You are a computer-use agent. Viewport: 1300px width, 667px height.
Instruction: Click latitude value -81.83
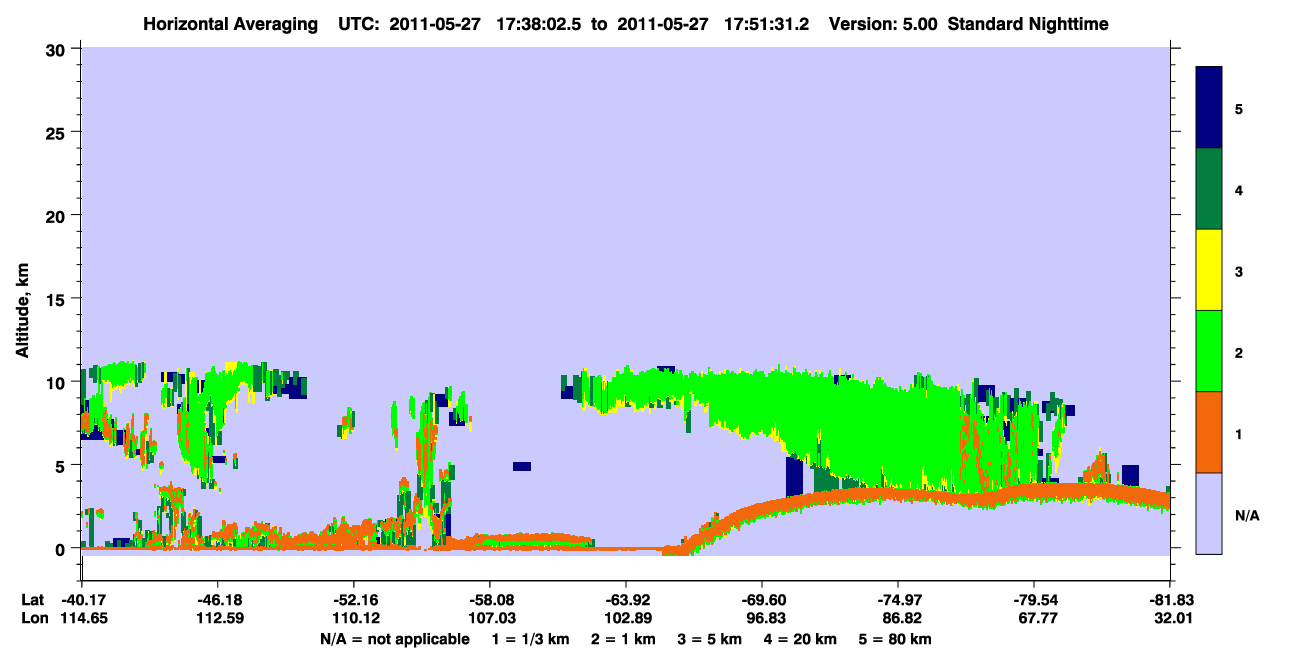click(x=1170, y=600)
